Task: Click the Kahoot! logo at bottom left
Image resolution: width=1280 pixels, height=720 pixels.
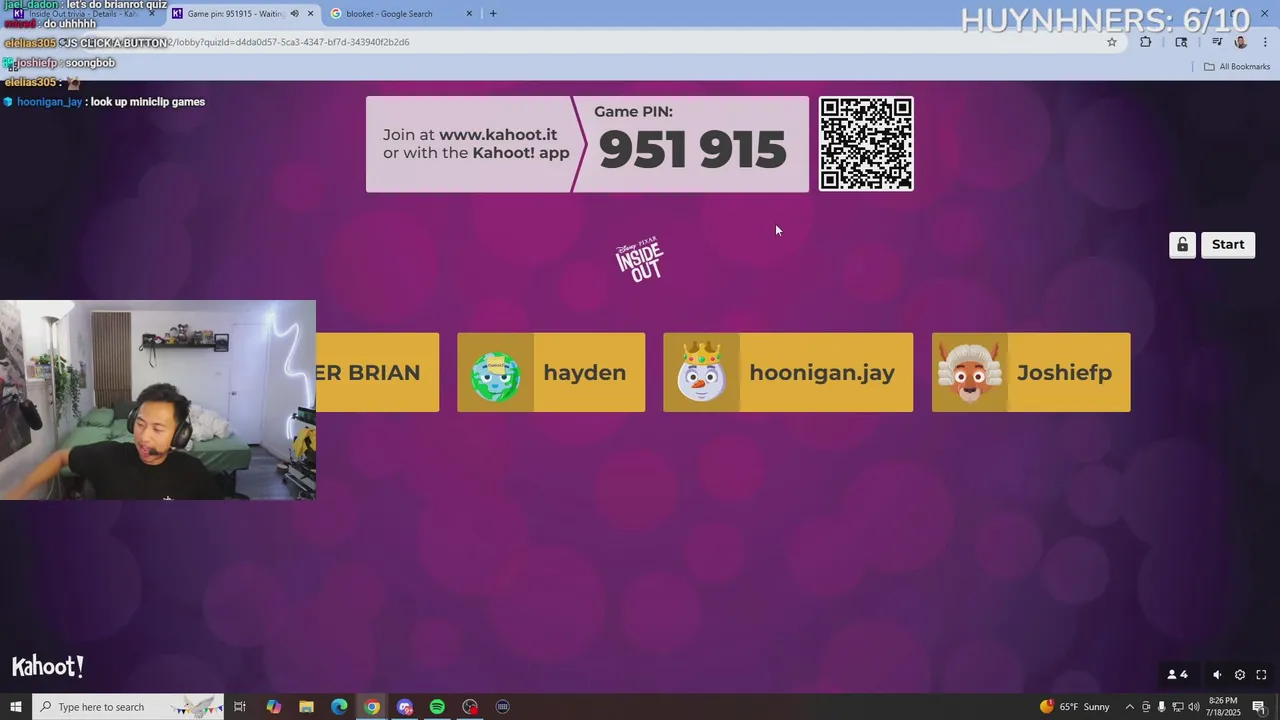Action: pos(47,666)
